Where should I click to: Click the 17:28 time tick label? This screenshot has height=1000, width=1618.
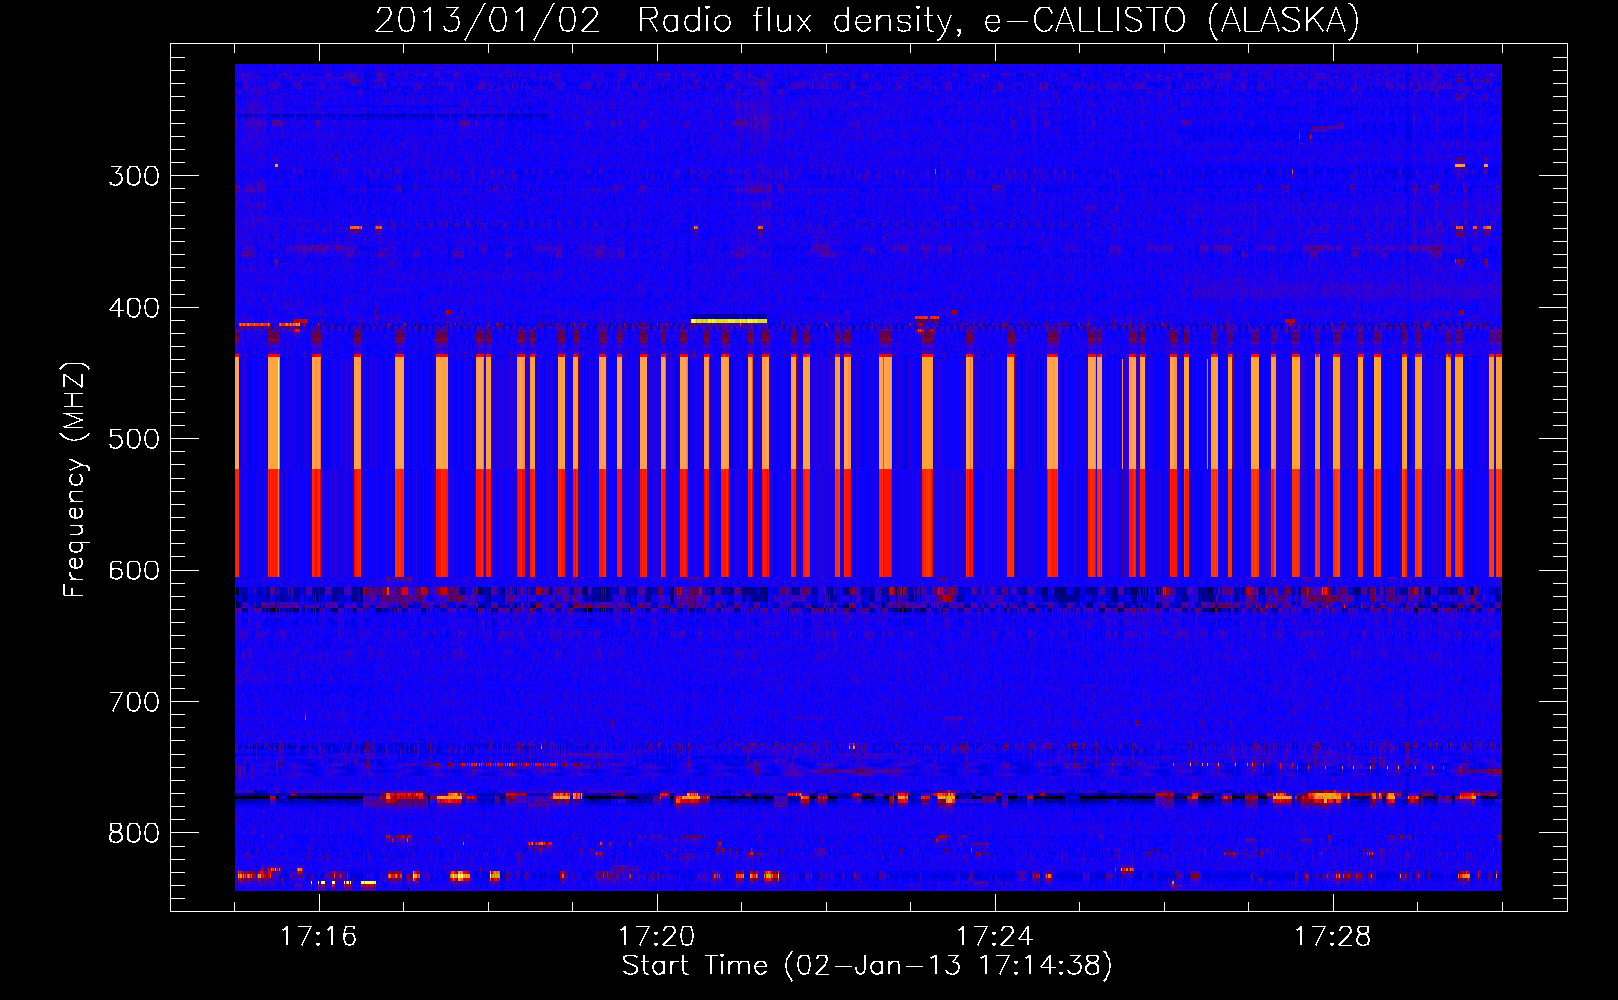tap(1332, 937)
